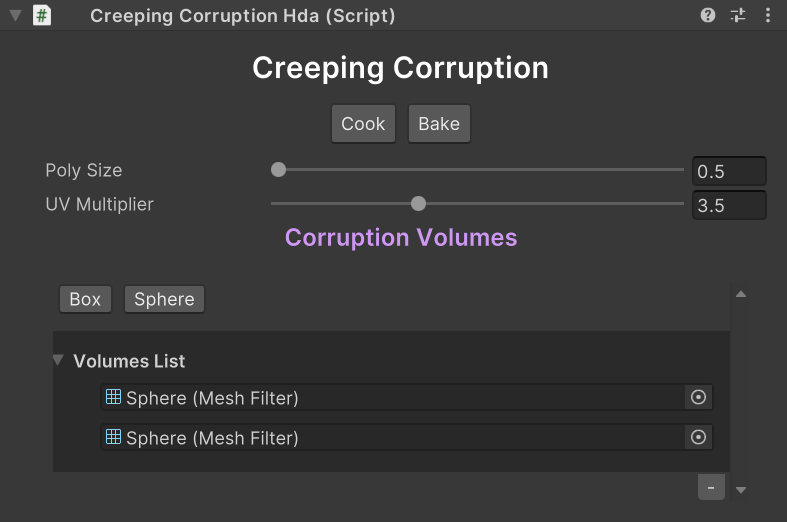This screenshot has width=787, height=522.
Task: Click the C# script icon in header
Action: click(x=42, y=16)
